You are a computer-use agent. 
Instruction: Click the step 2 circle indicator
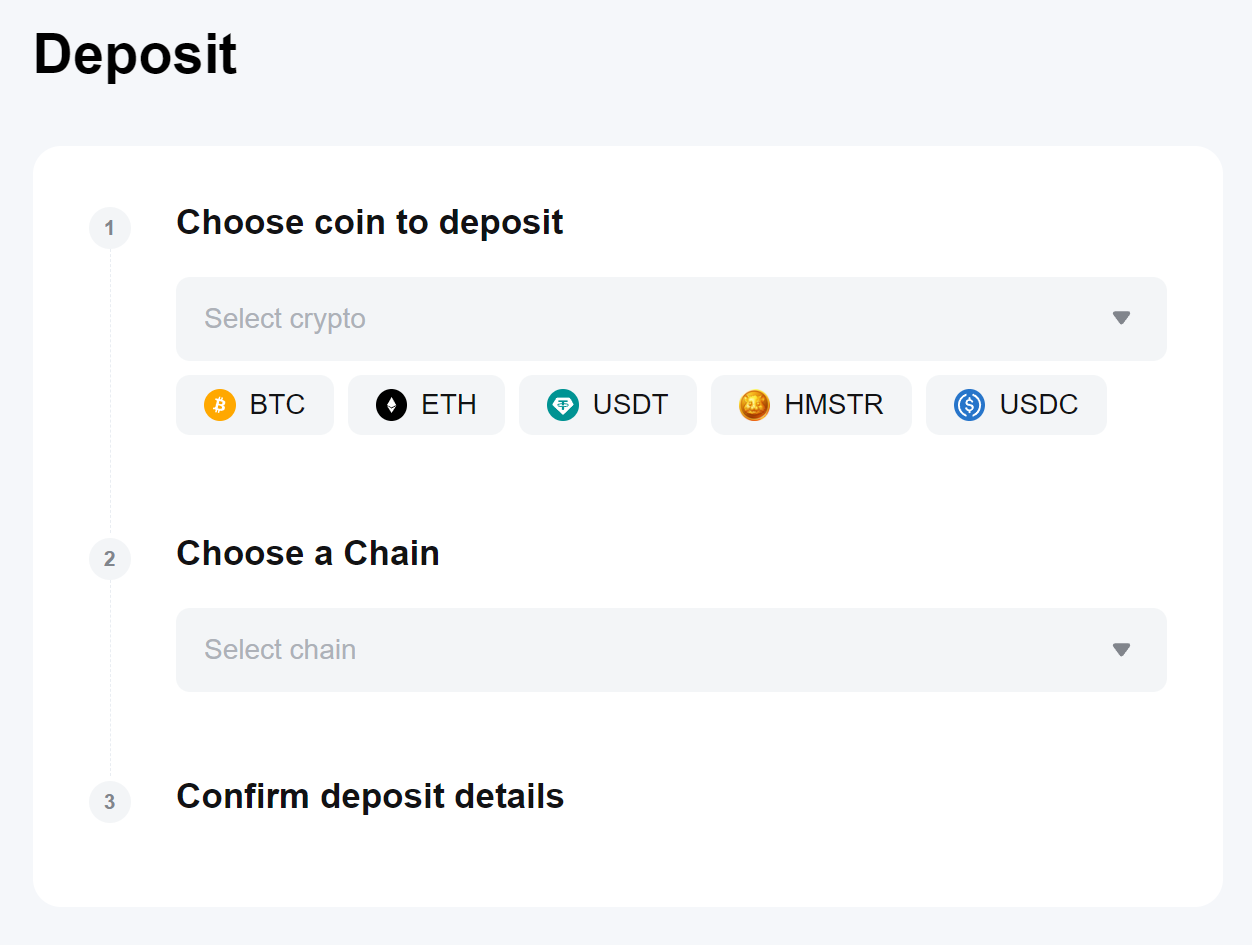(x=110, y=559)
